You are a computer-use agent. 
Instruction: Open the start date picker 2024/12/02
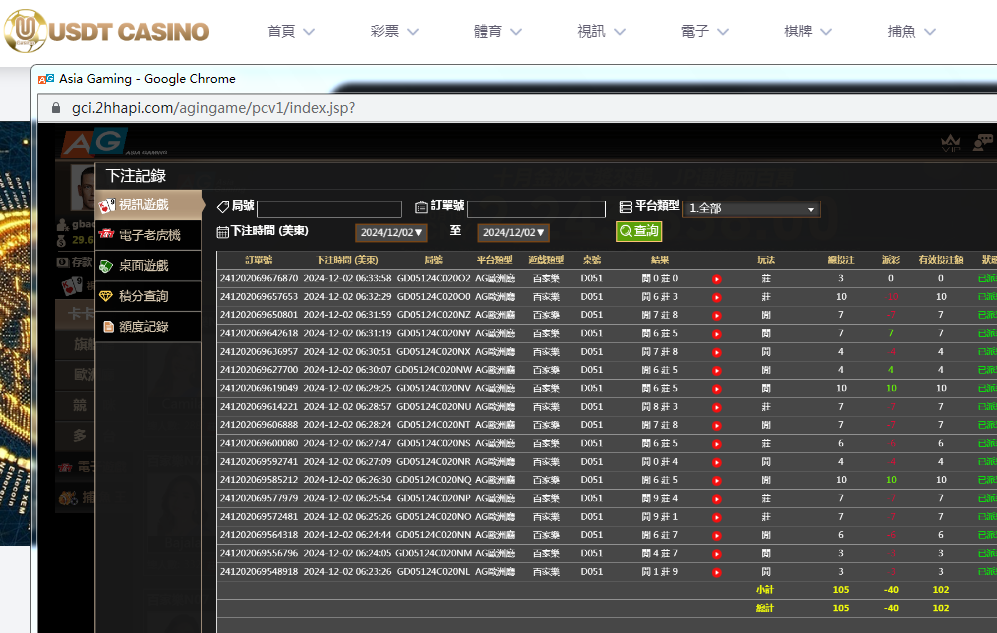[x=392, y=232]
